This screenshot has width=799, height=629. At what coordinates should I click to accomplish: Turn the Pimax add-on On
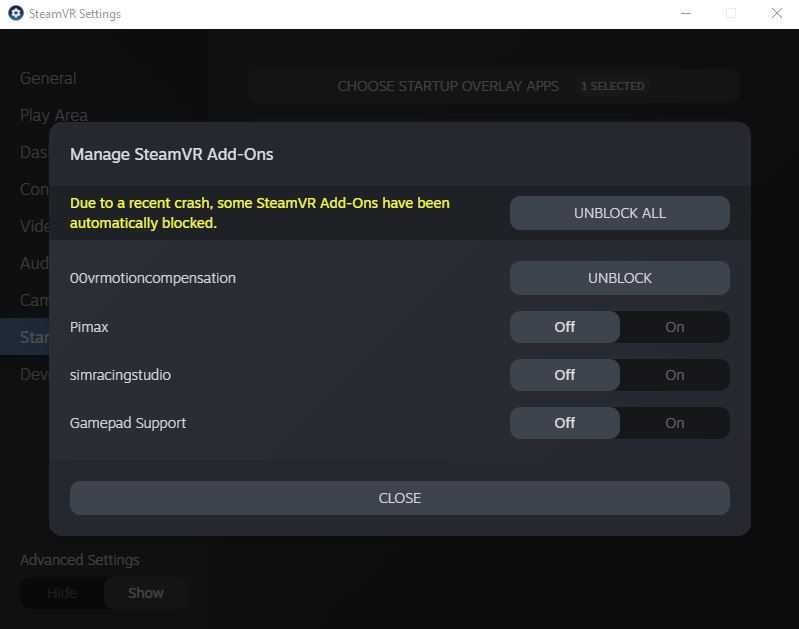click(x=675, y=327)
